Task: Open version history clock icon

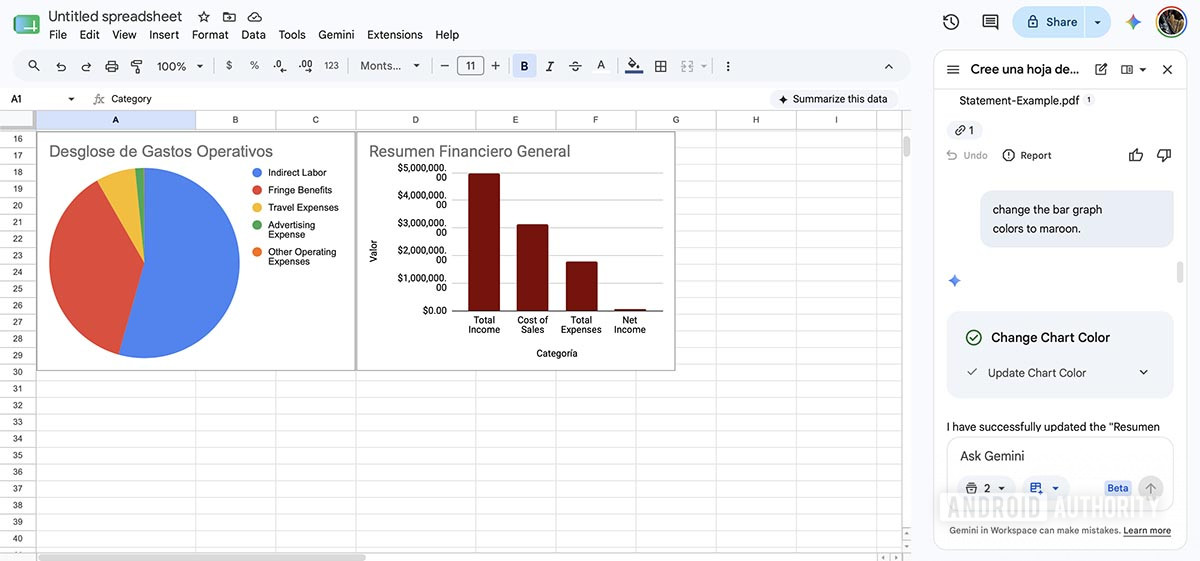Action: point(951,22)
